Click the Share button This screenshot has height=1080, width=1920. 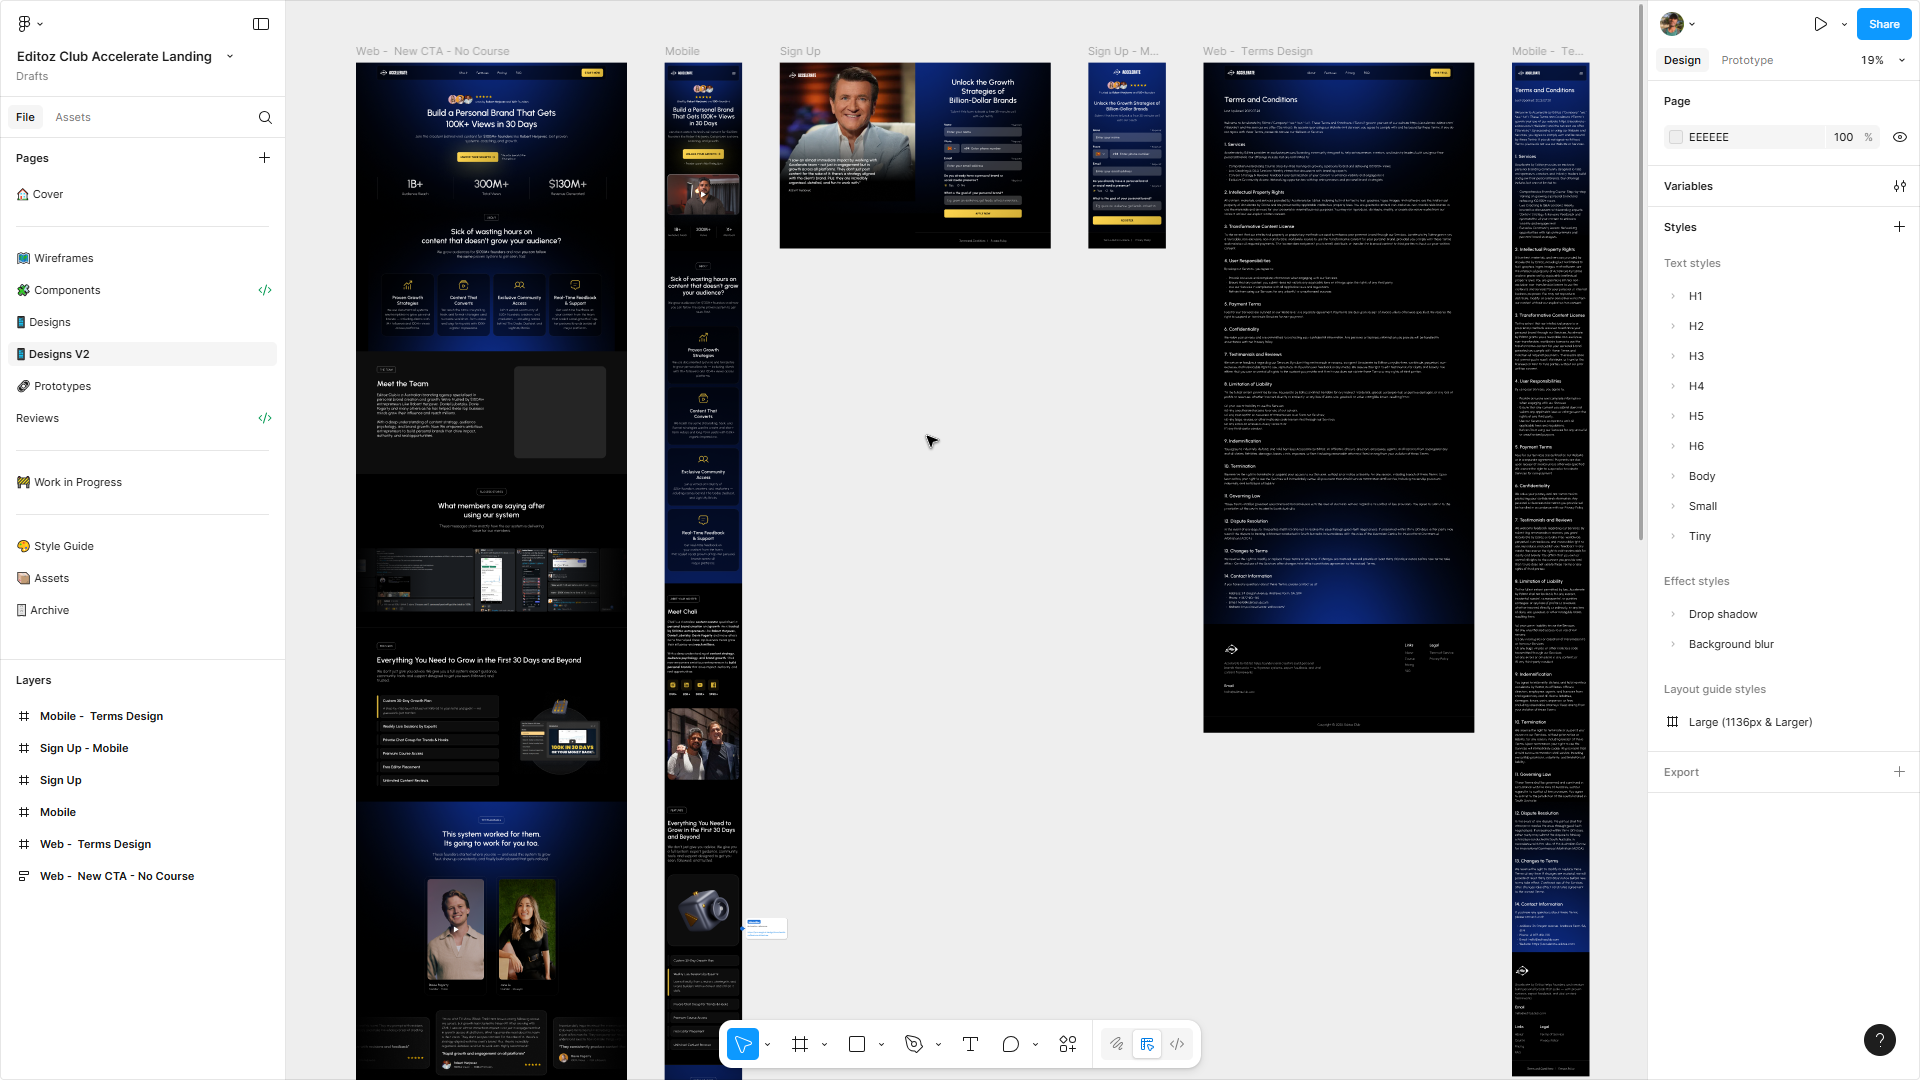point(1884,24)
